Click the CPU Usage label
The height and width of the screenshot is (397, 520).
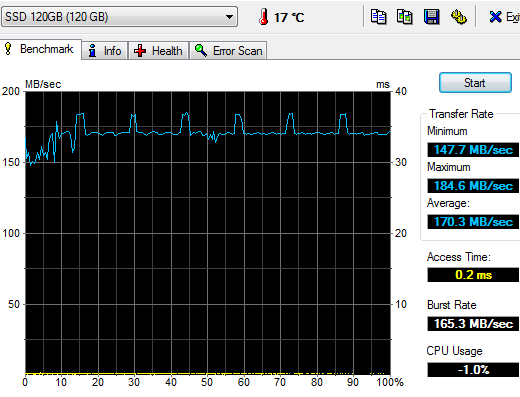[454, 351]
